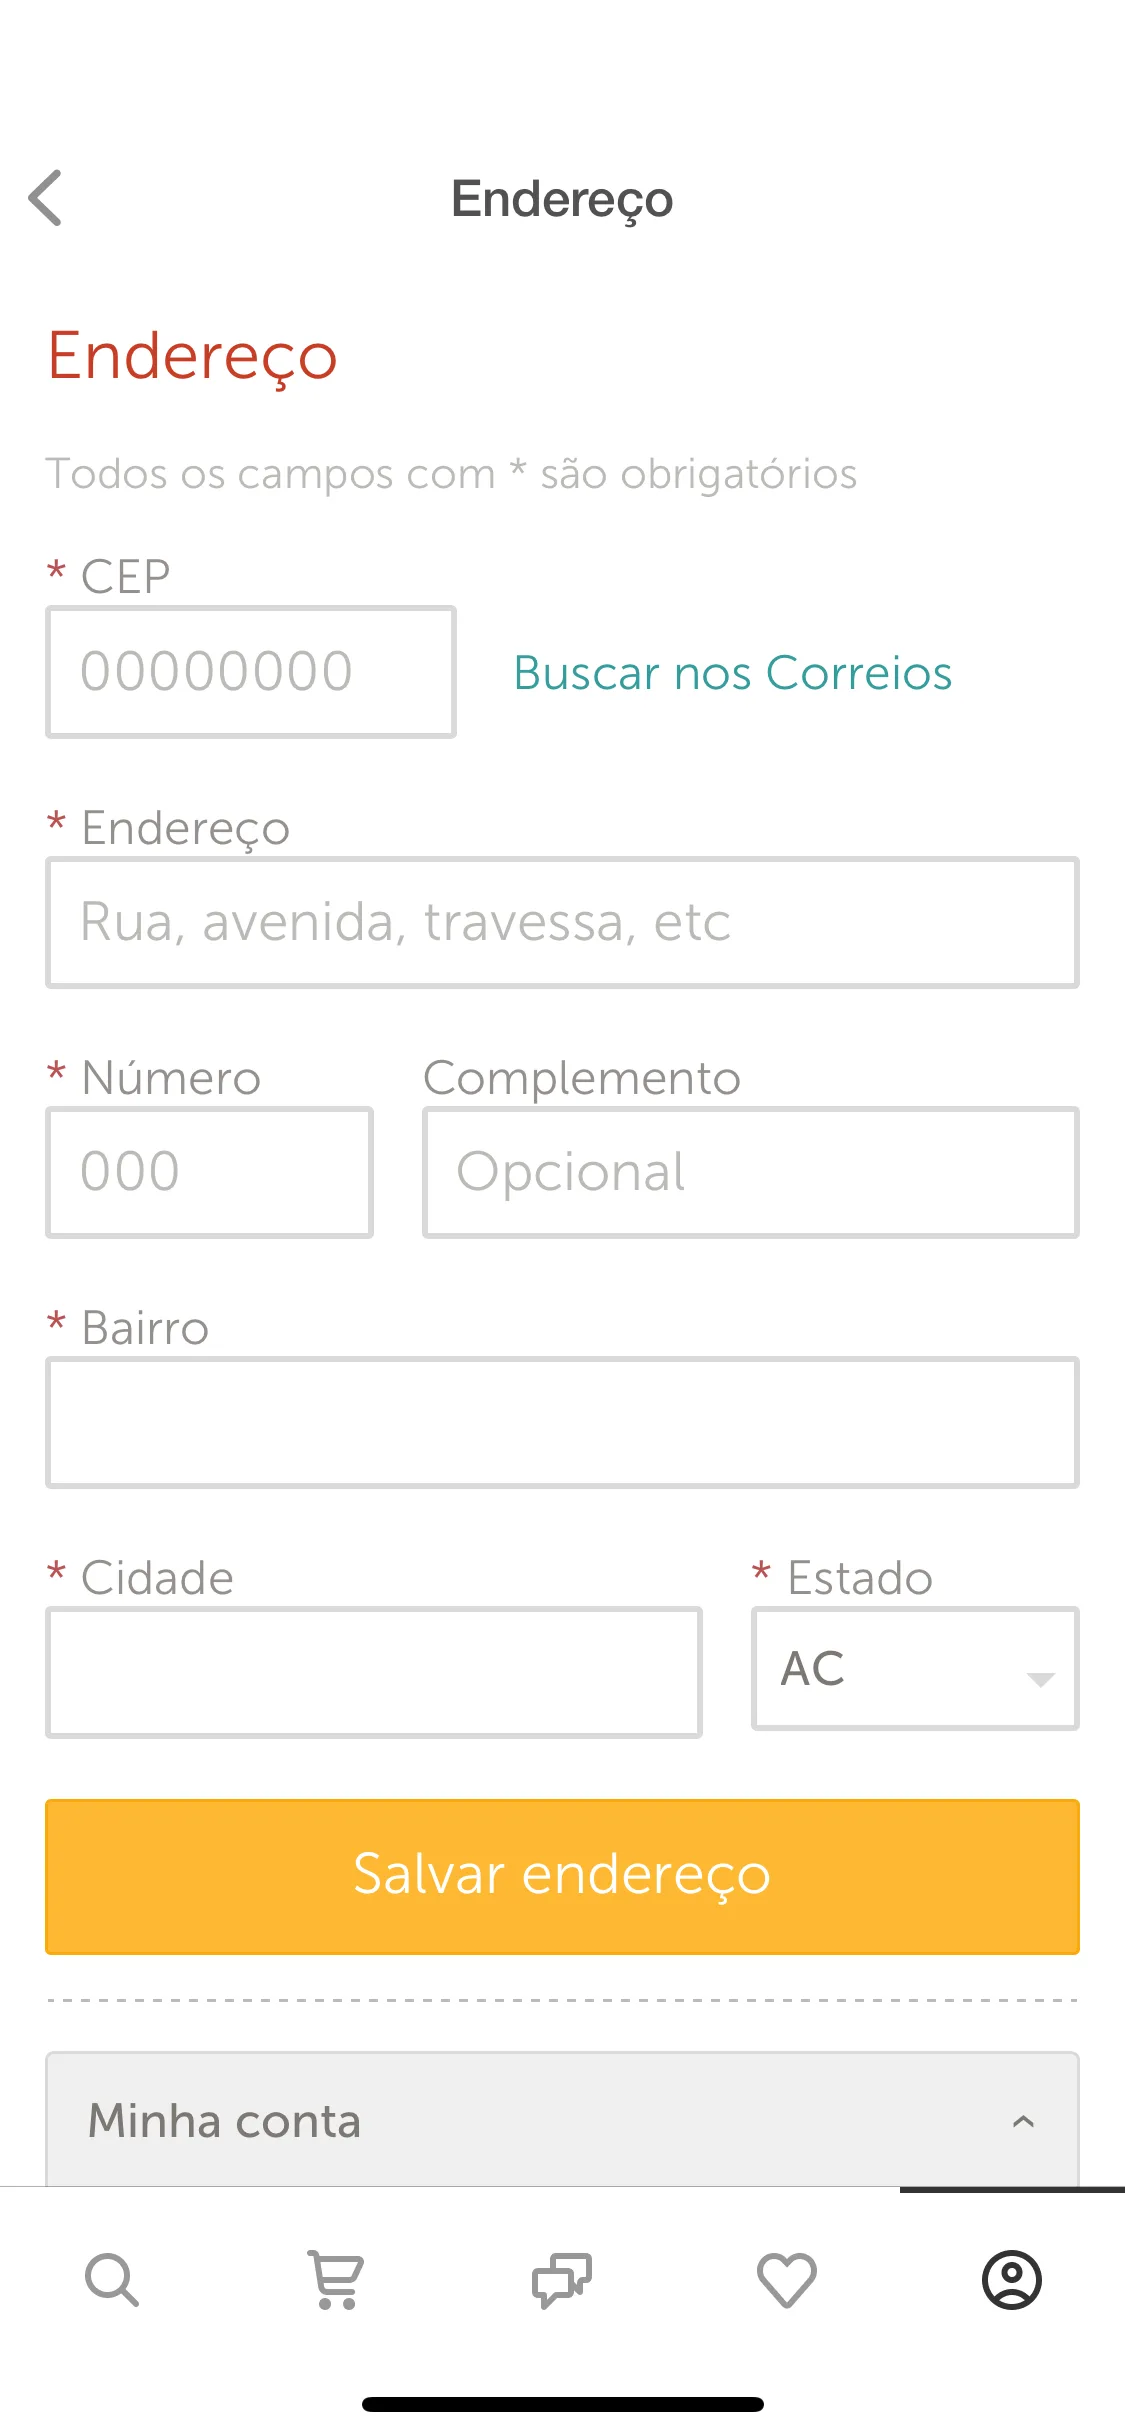Focus the Complemento optional field
The height and width of the screenshot is (2436, 1125).
[x=751, y=1172]
